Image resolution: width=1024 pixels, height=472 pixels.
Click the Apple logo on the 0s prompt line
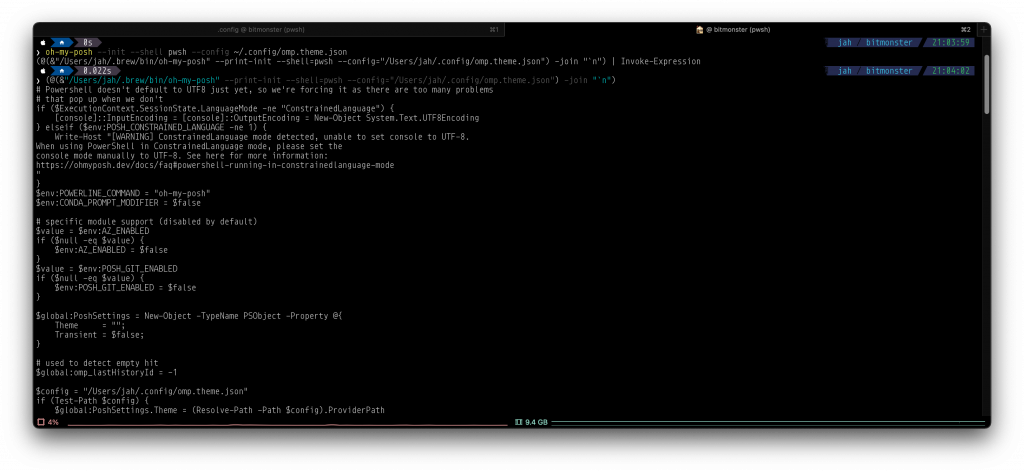coord(43,42)
